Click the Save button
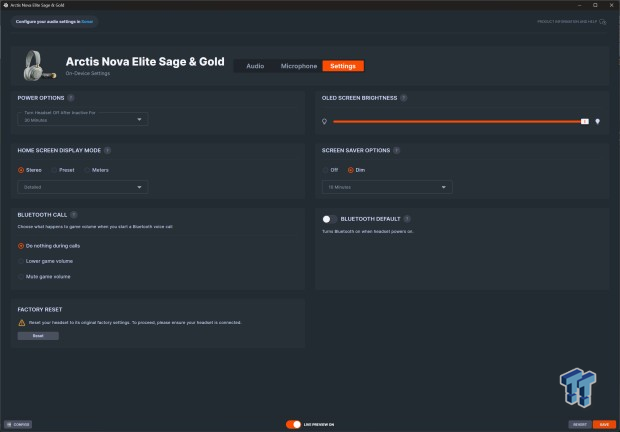Screen dimensions: 620x432 coord(604,424)
